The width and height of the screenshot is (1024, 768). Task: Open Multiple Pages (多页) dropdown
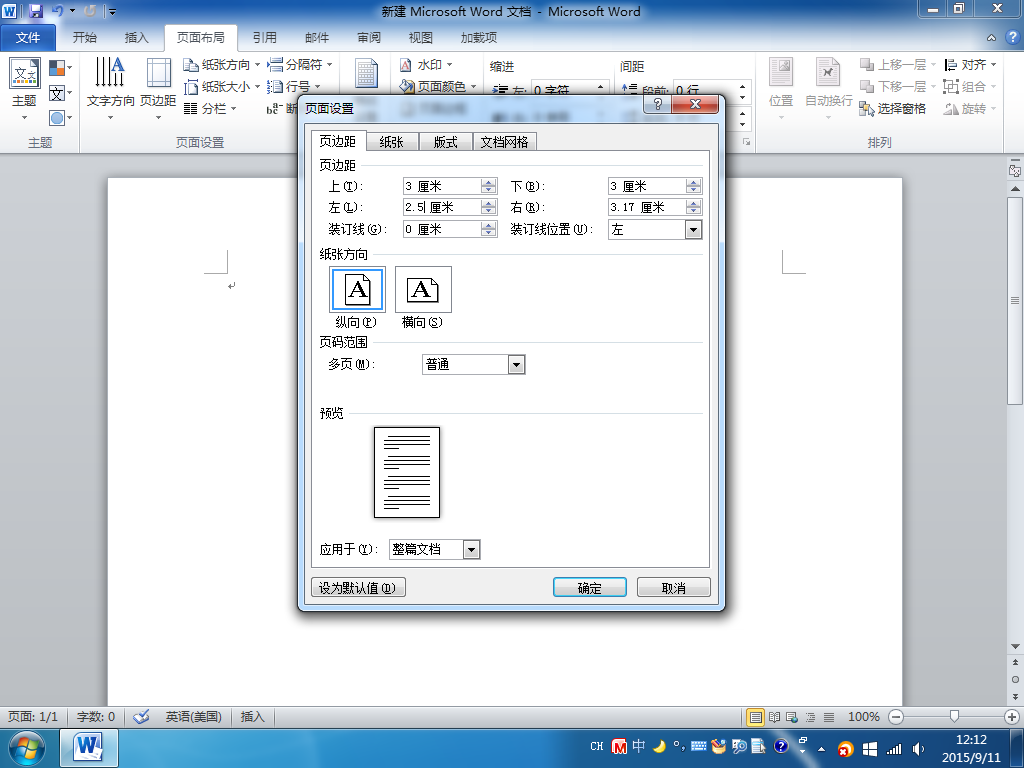(516, 364)
